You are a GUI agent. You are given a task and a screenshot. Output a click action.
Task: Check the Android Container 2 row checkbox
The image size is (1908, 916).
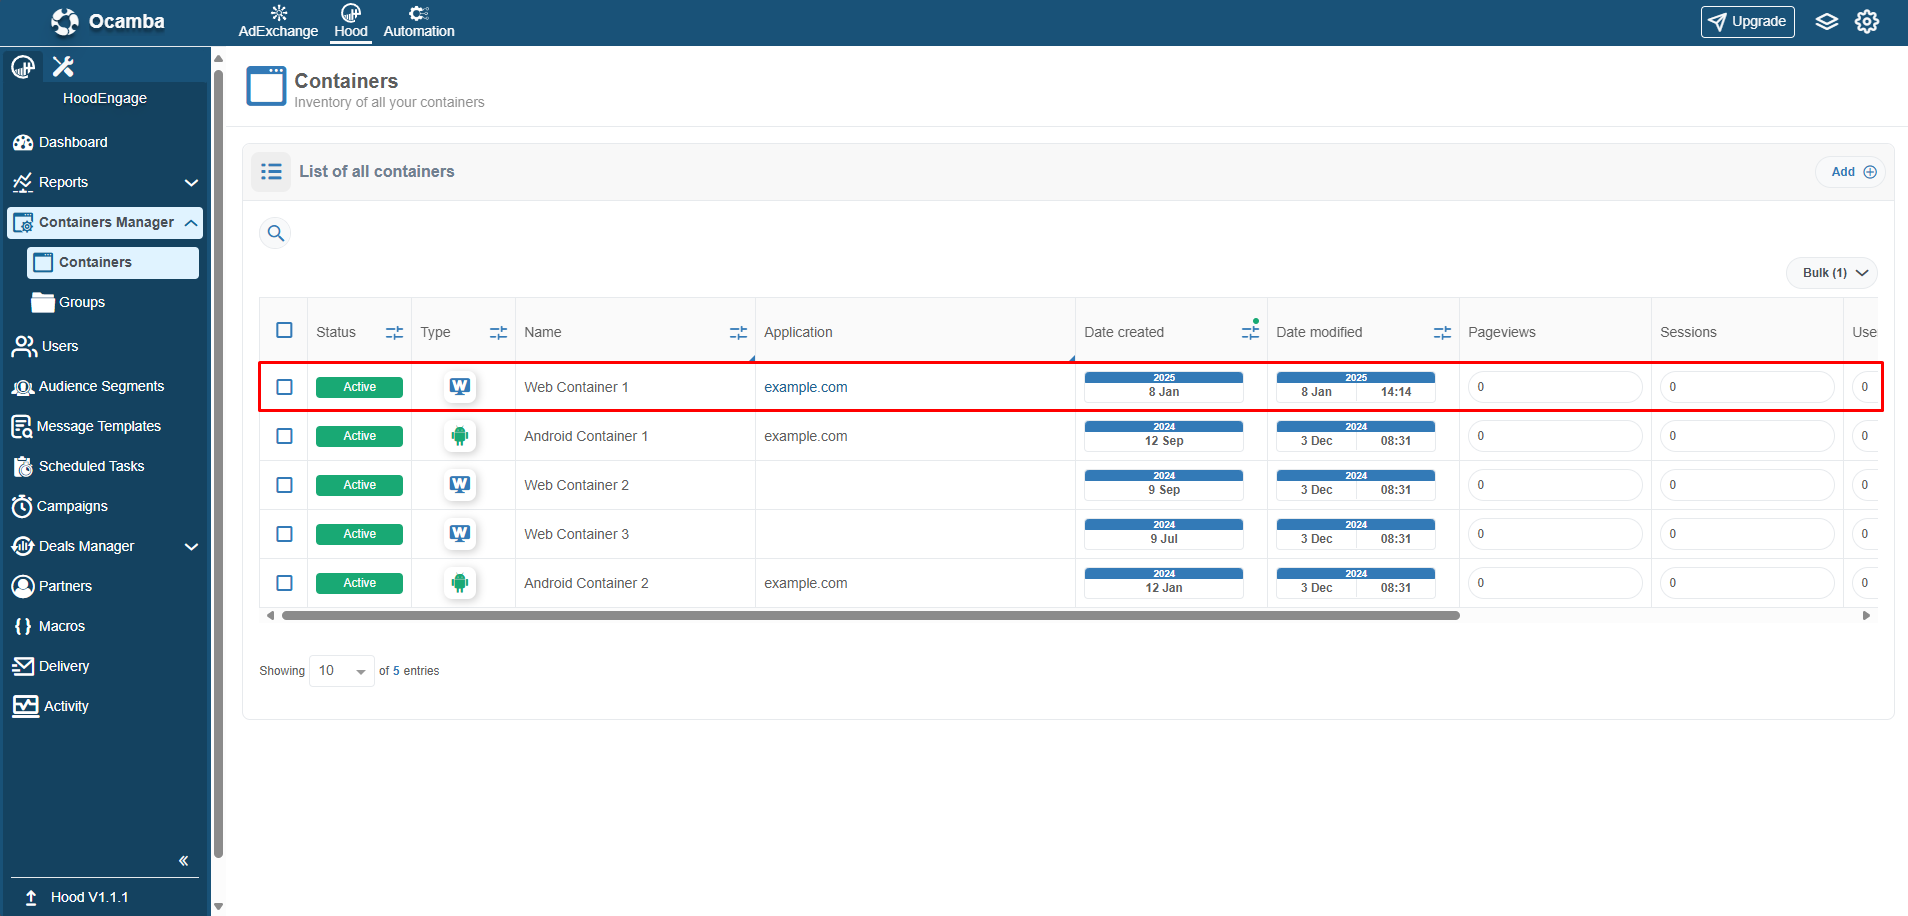[284, 583]
